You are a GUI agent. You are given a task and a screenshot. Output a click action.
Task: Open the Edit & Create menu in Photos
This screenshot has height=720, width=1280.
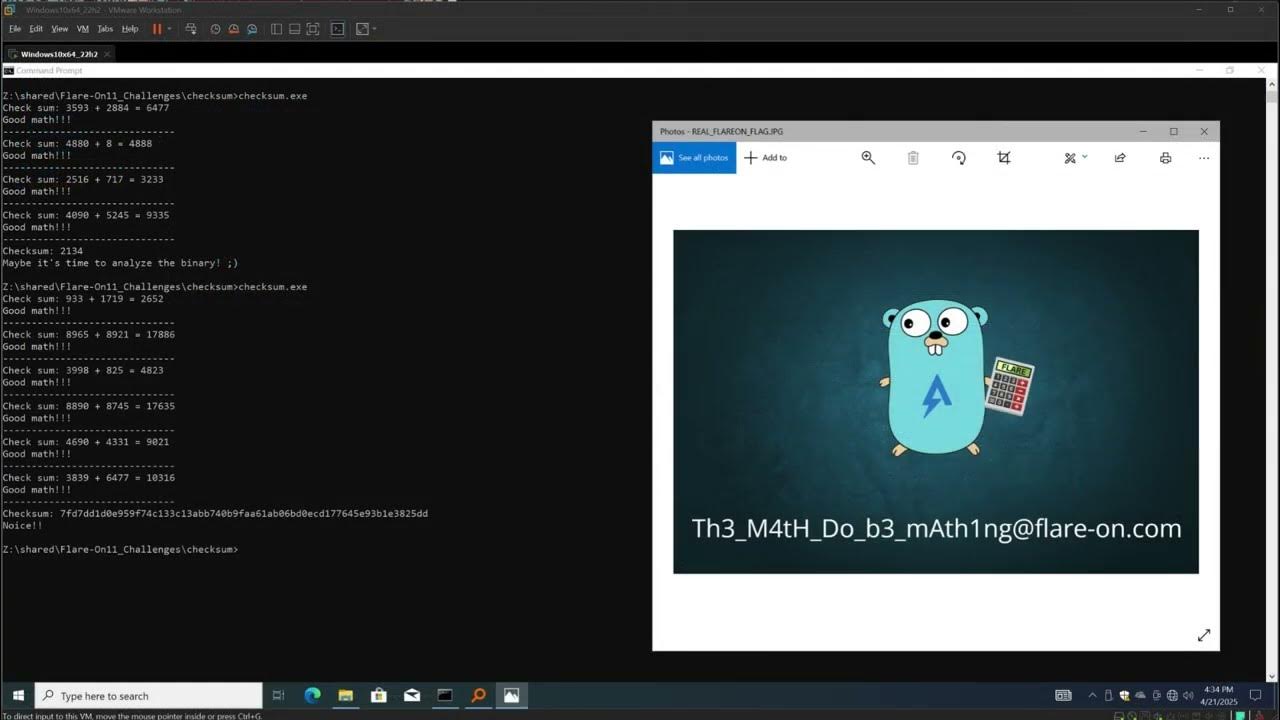pos(1075,158)
